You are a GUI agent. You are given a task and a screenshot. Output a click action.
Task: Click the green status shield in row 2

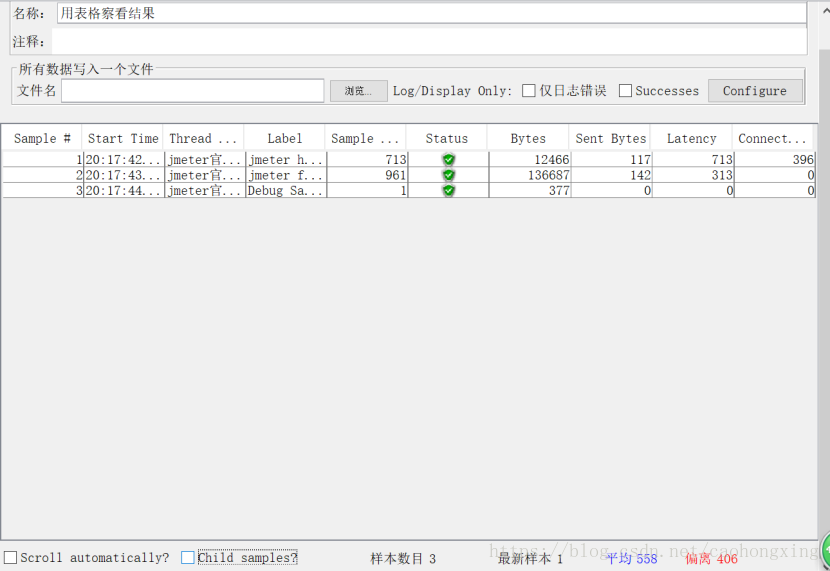[448, 175]
